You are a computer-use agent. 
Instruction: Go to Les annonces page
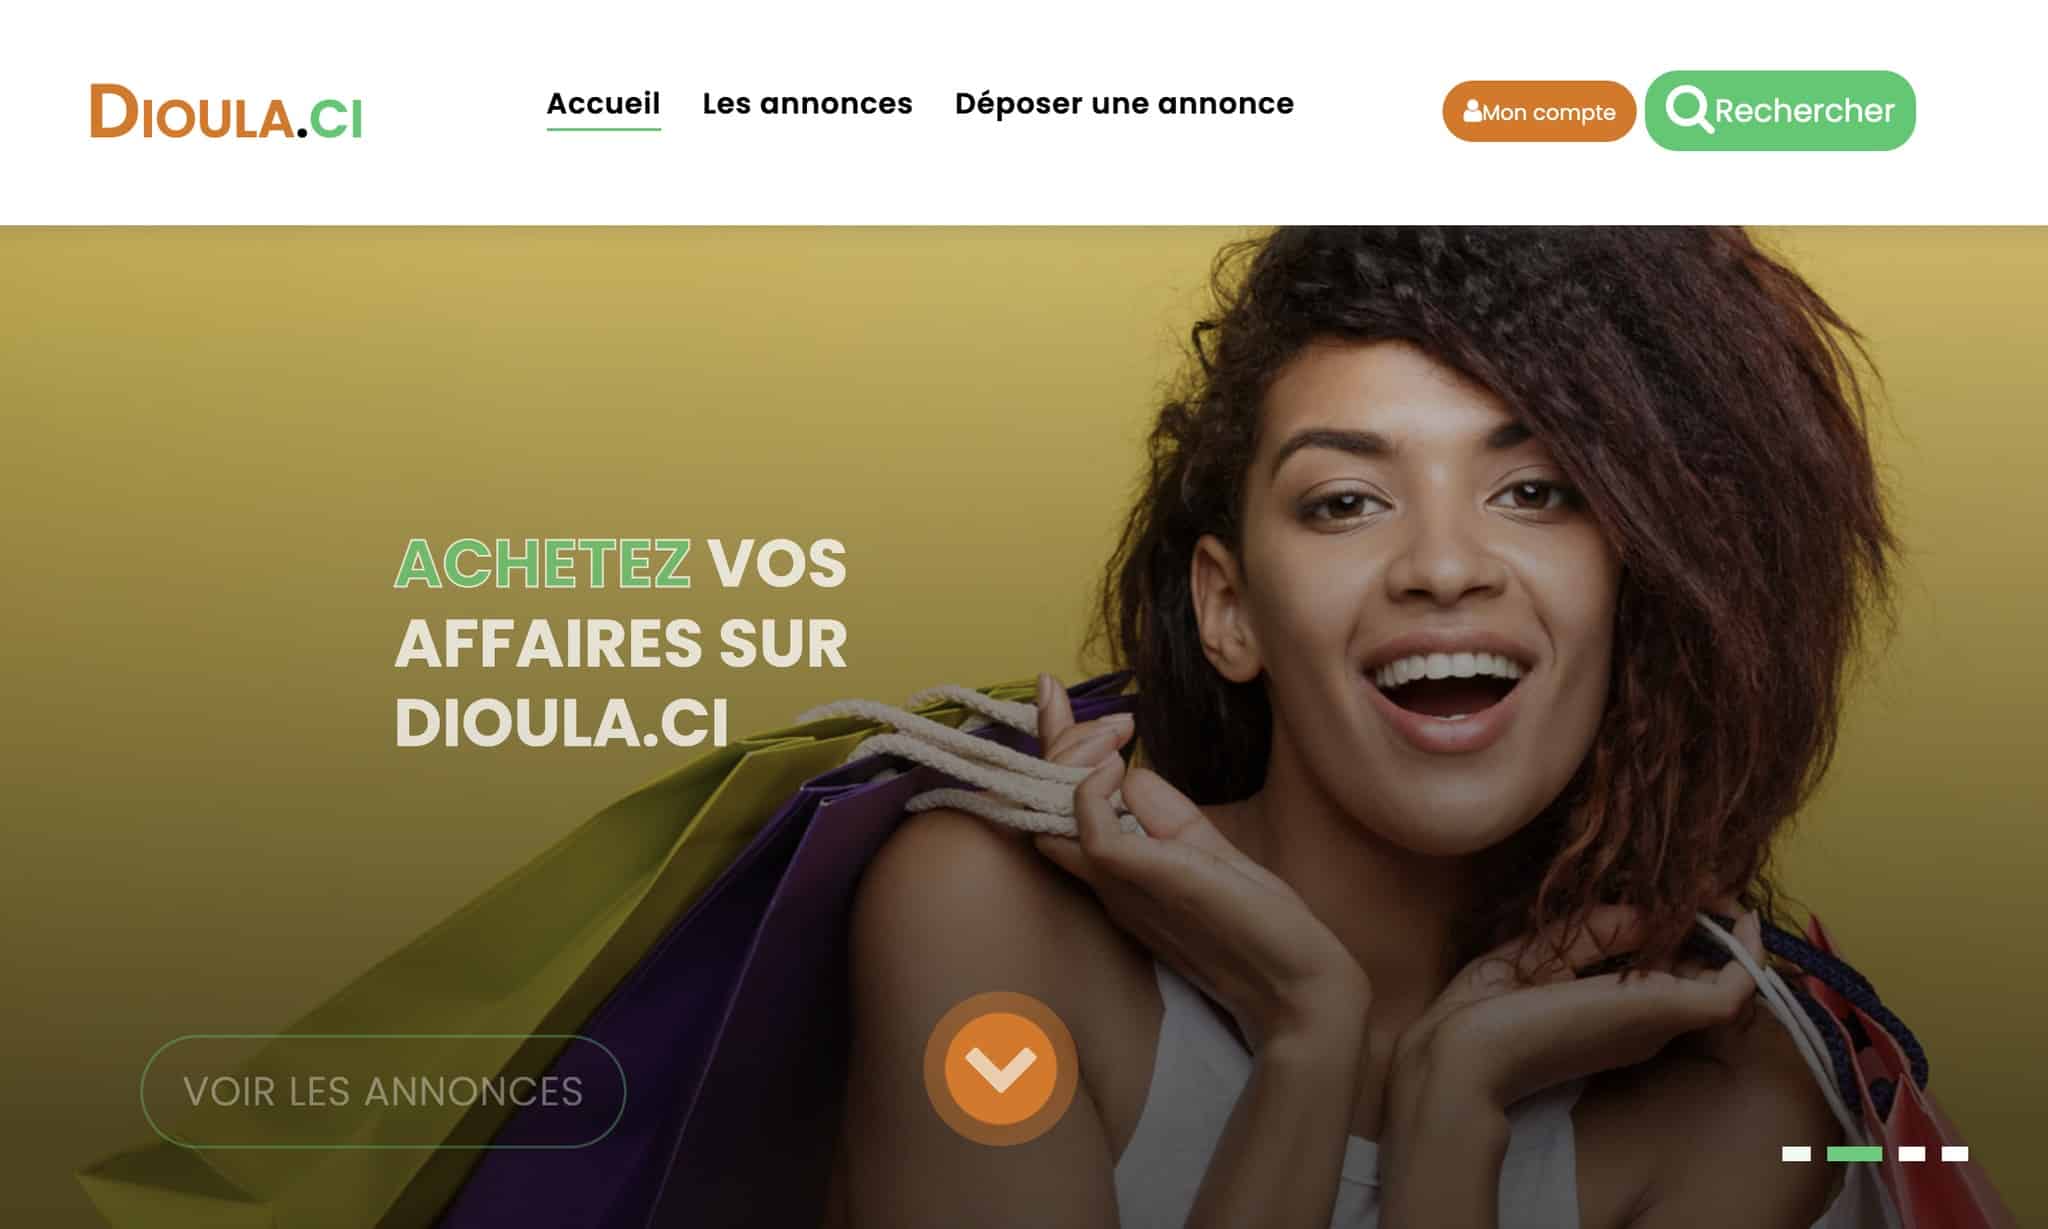[807, 103]
